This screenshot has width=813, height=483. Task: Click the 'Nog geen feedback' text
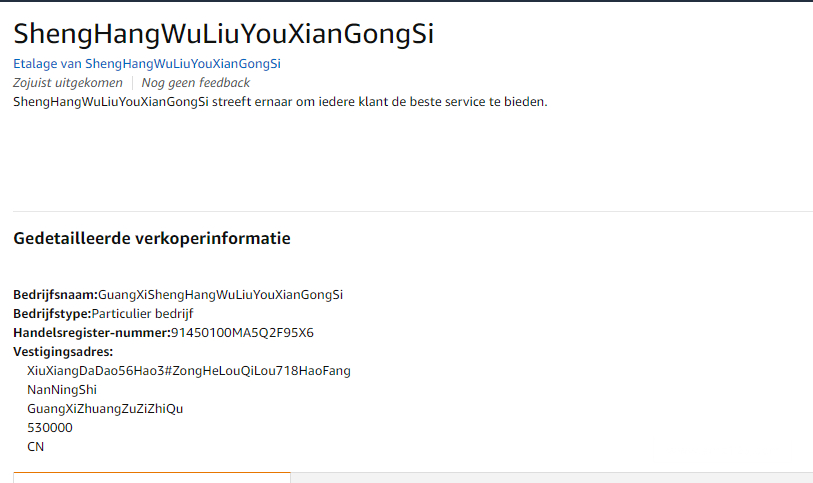(x=195, y=83)
